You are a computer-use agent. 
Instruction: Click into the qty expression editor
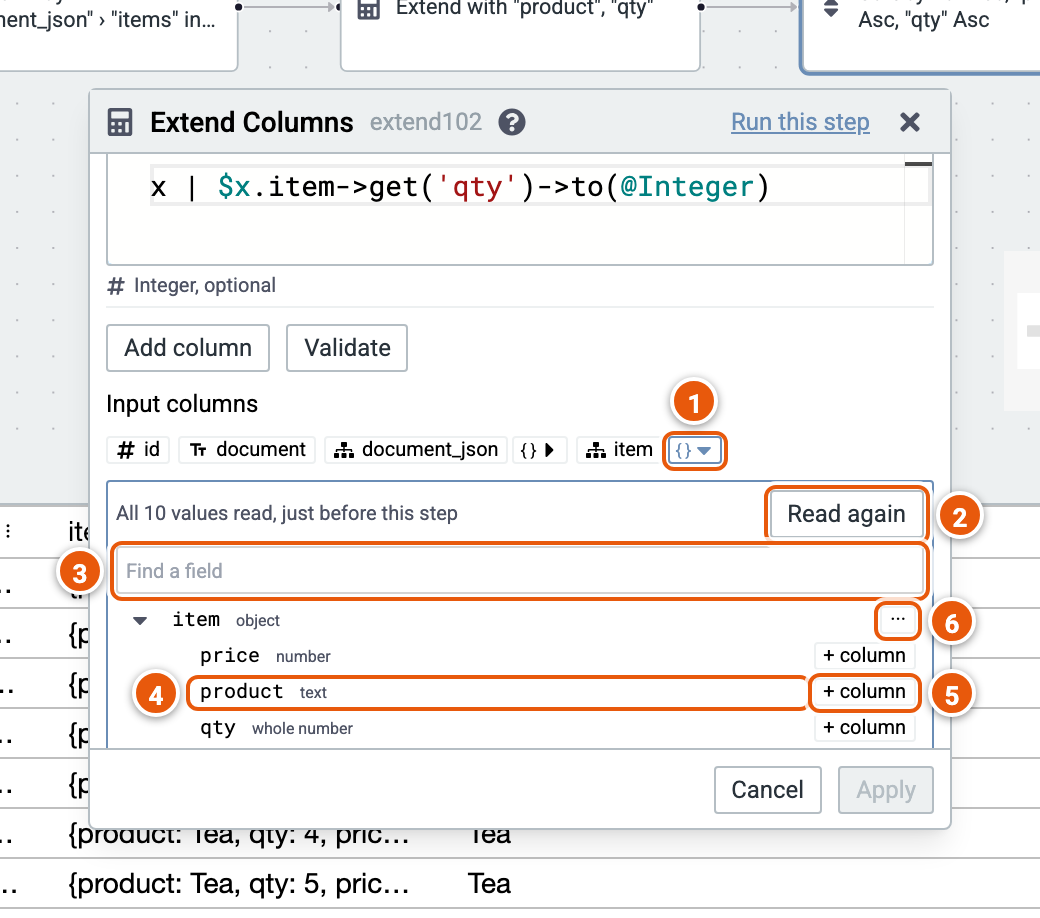[x=519, y=212]
